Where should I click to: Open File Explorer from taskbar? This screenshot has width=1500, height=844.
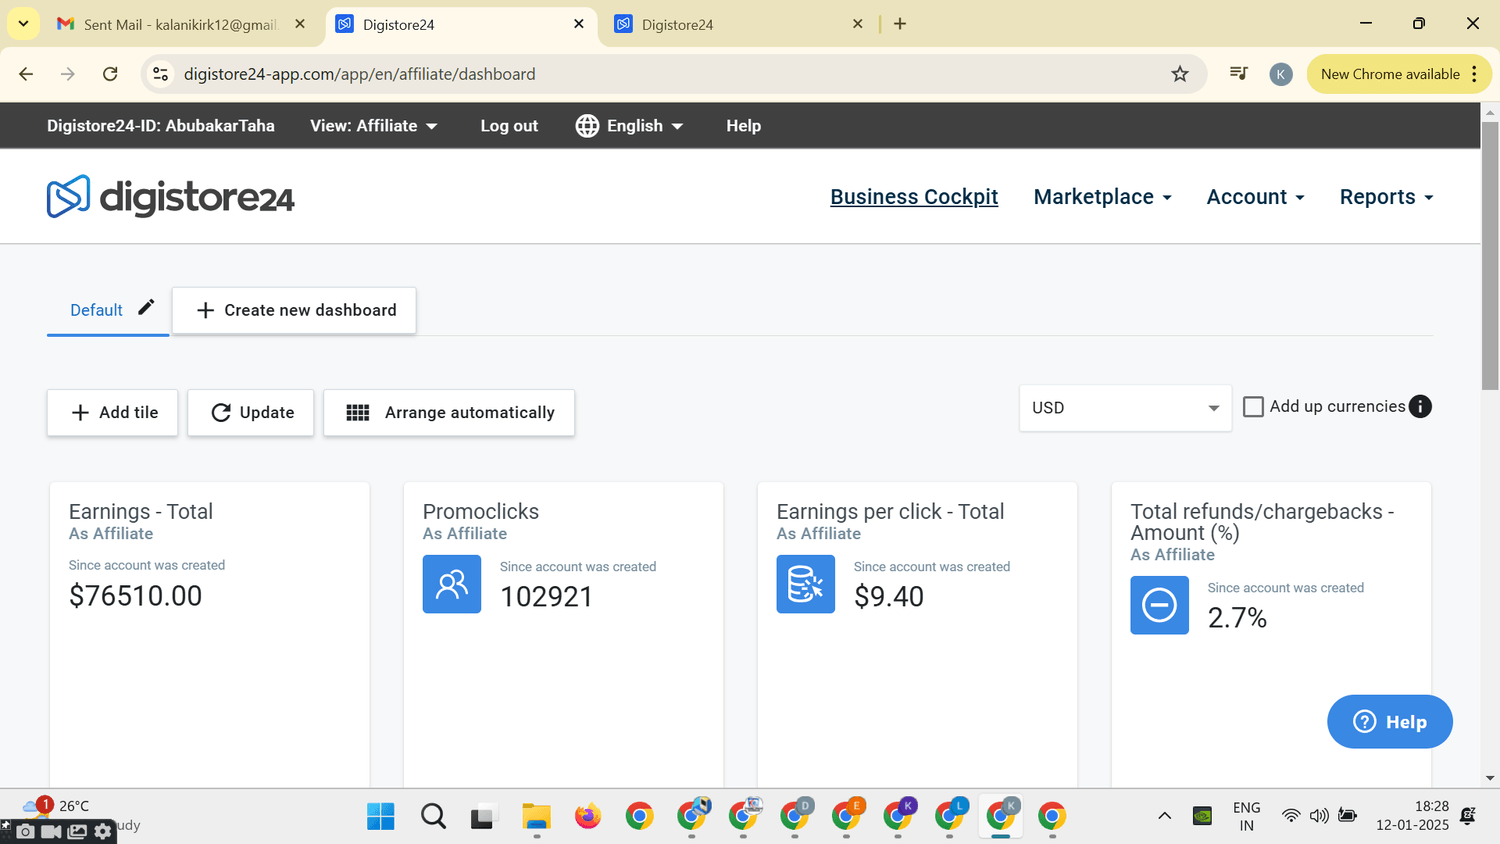[537, 816]
